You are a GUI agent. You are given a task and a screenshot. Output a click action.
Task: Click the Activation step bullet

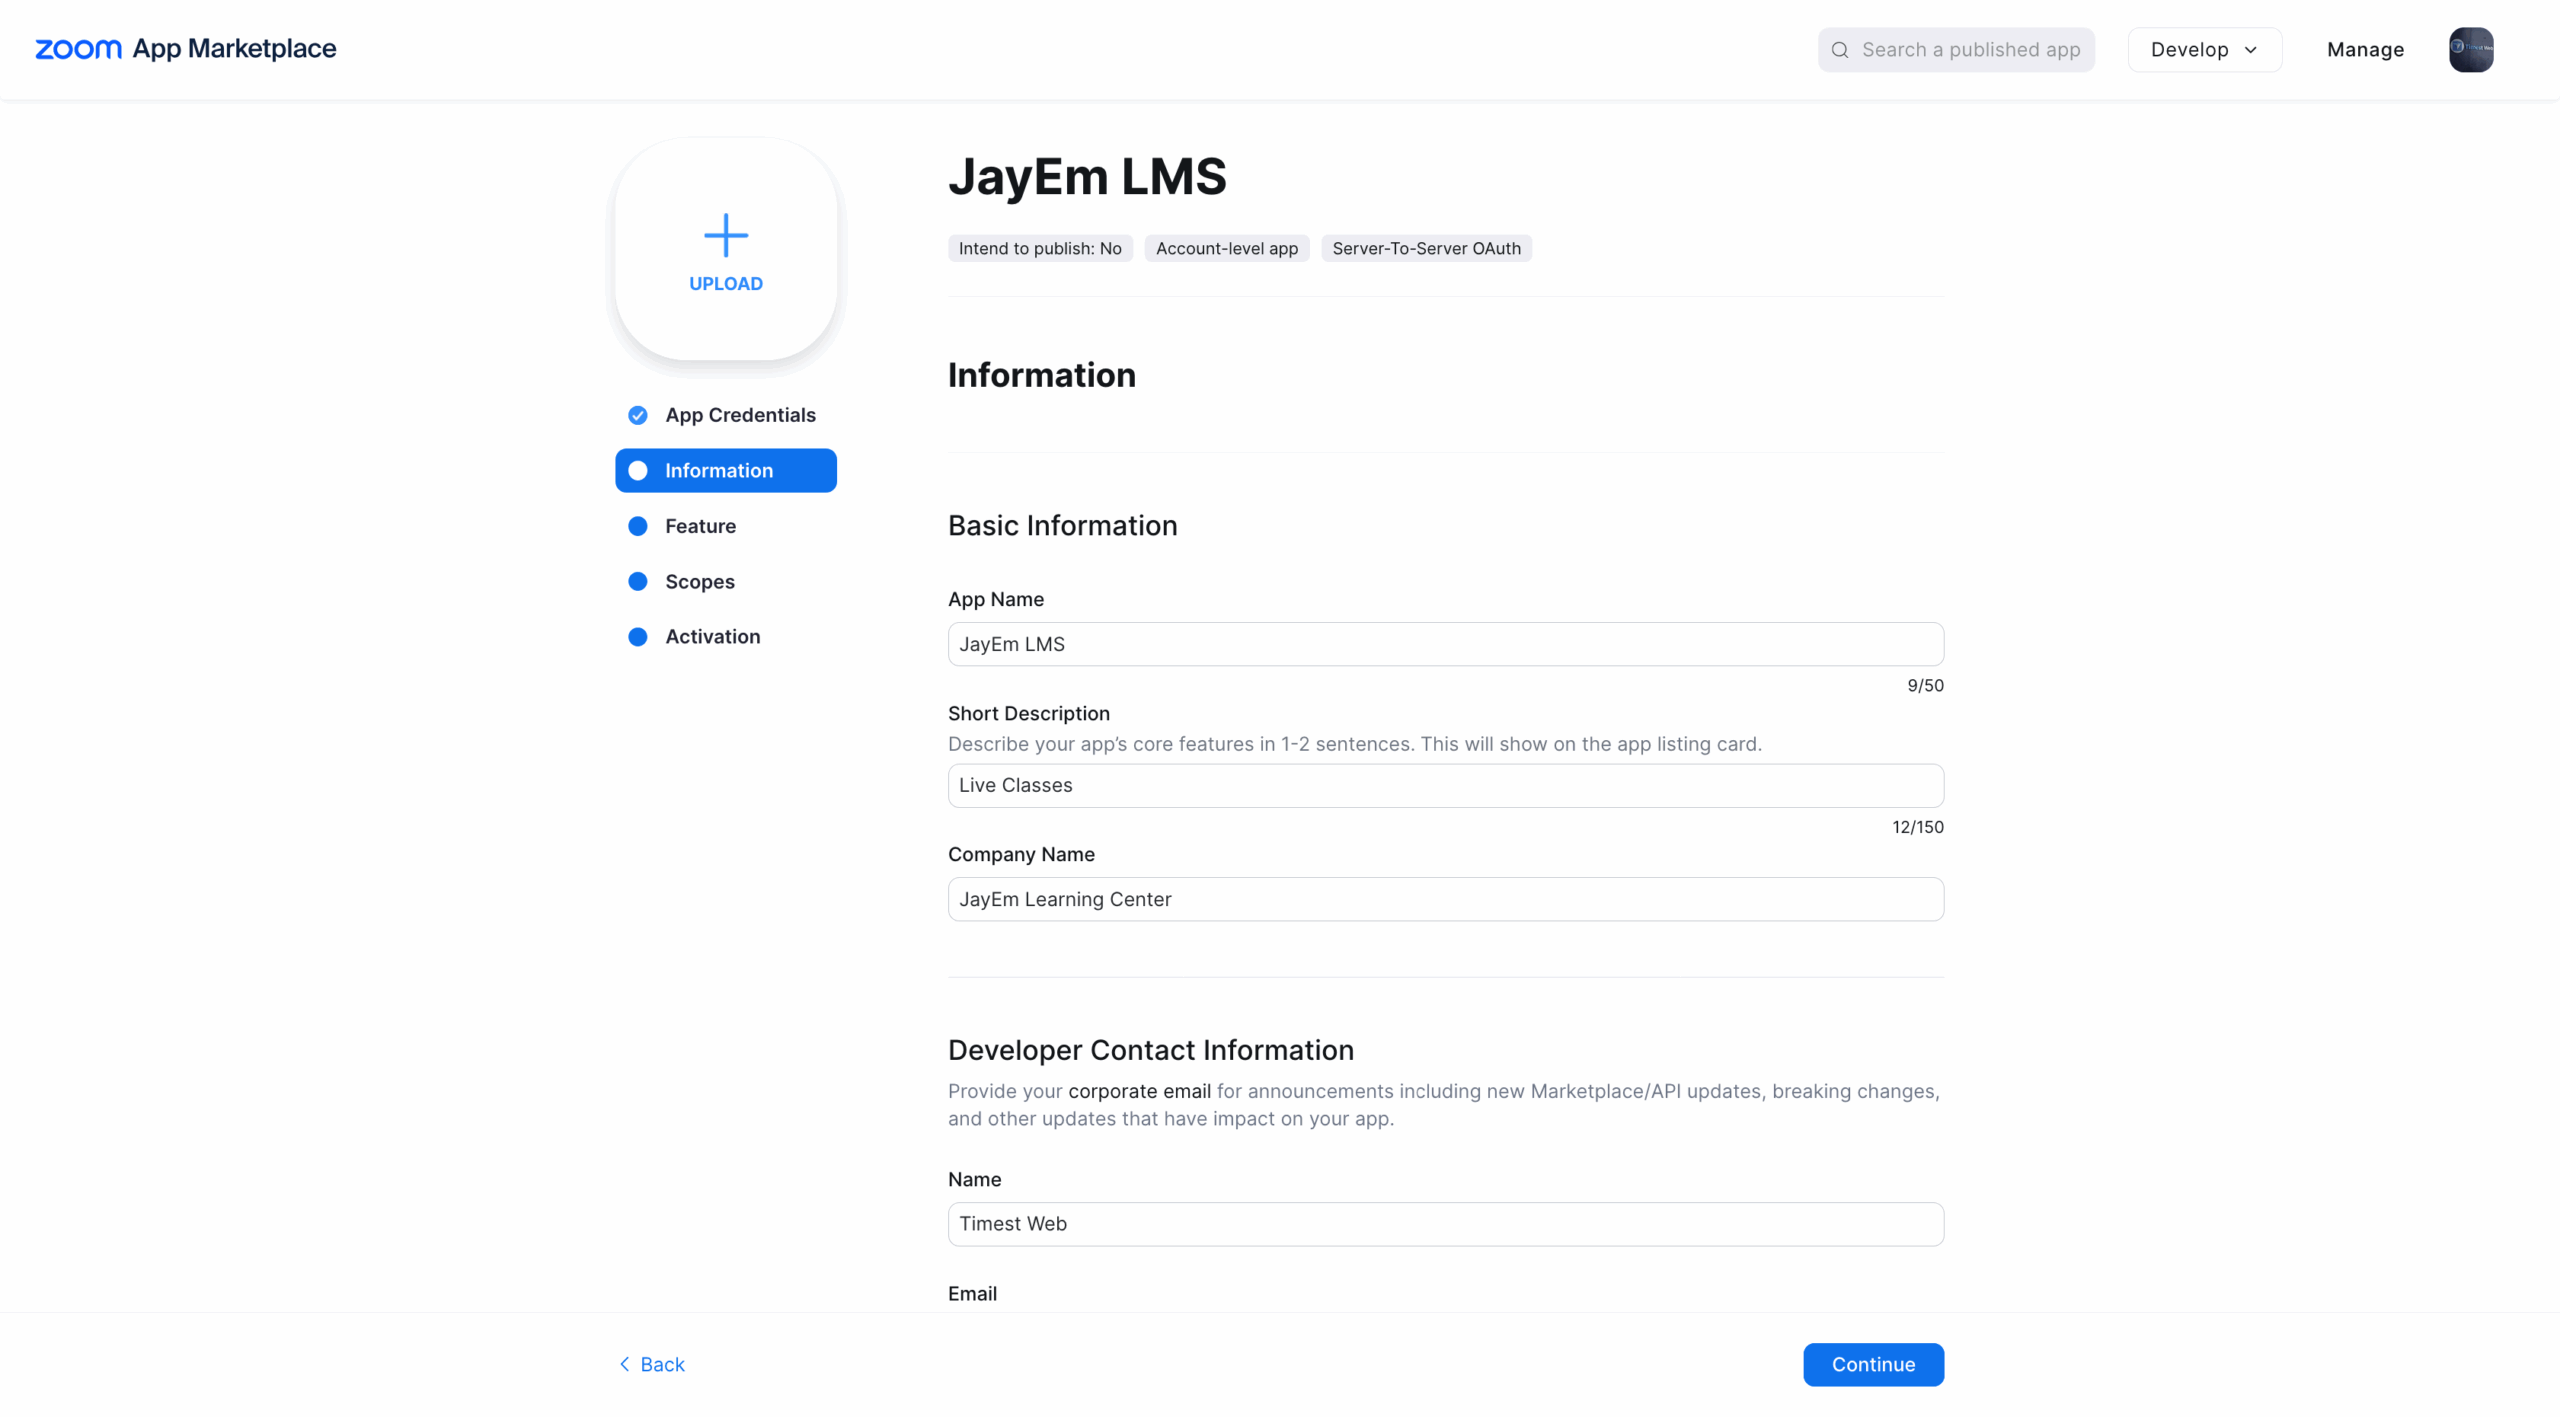pyautogui.click(x=637, y=636)
